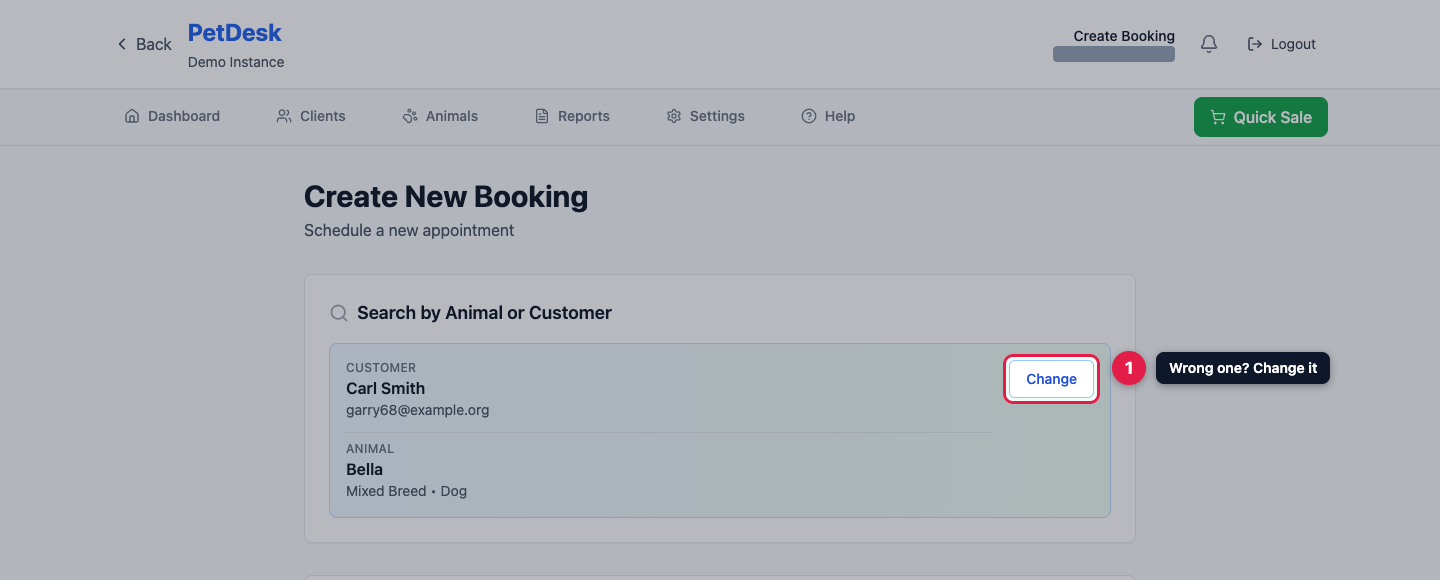1440x580 pixels.
Task: Click the Create New Booking heading
Action: pyautogui.click(x=446, y=197)
